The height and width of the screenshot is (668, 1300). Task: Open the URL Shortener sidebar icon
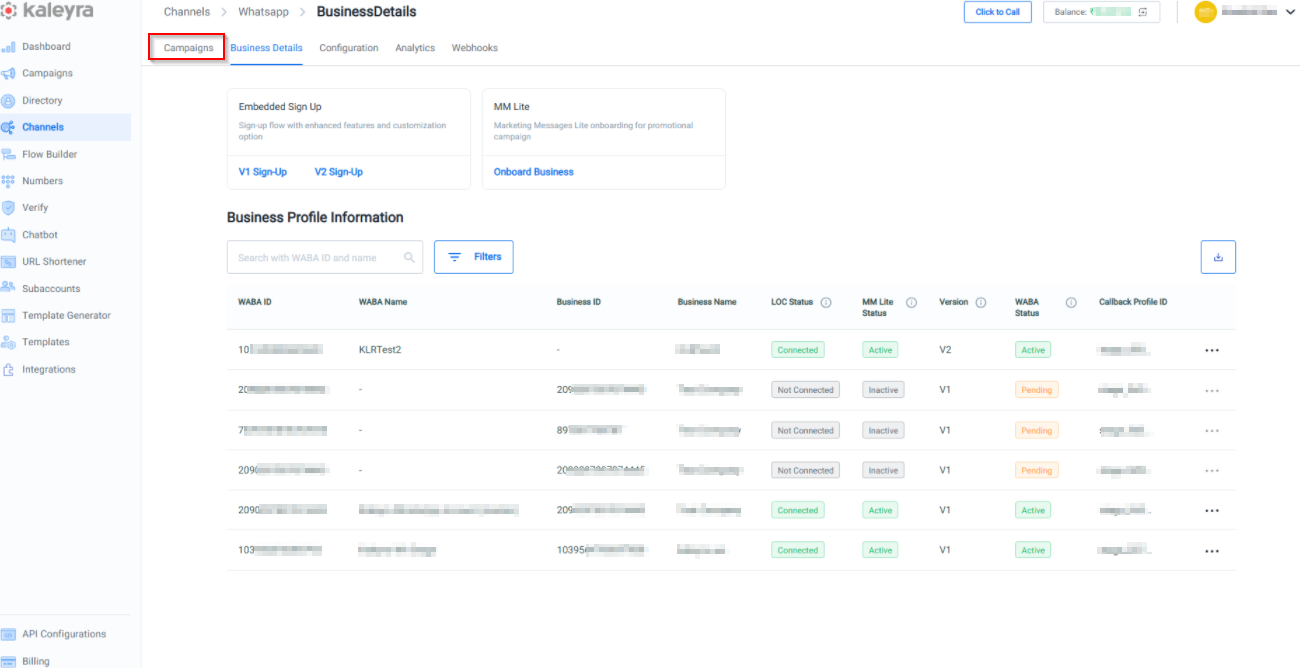pyautogui.click(x=9, y=262)
